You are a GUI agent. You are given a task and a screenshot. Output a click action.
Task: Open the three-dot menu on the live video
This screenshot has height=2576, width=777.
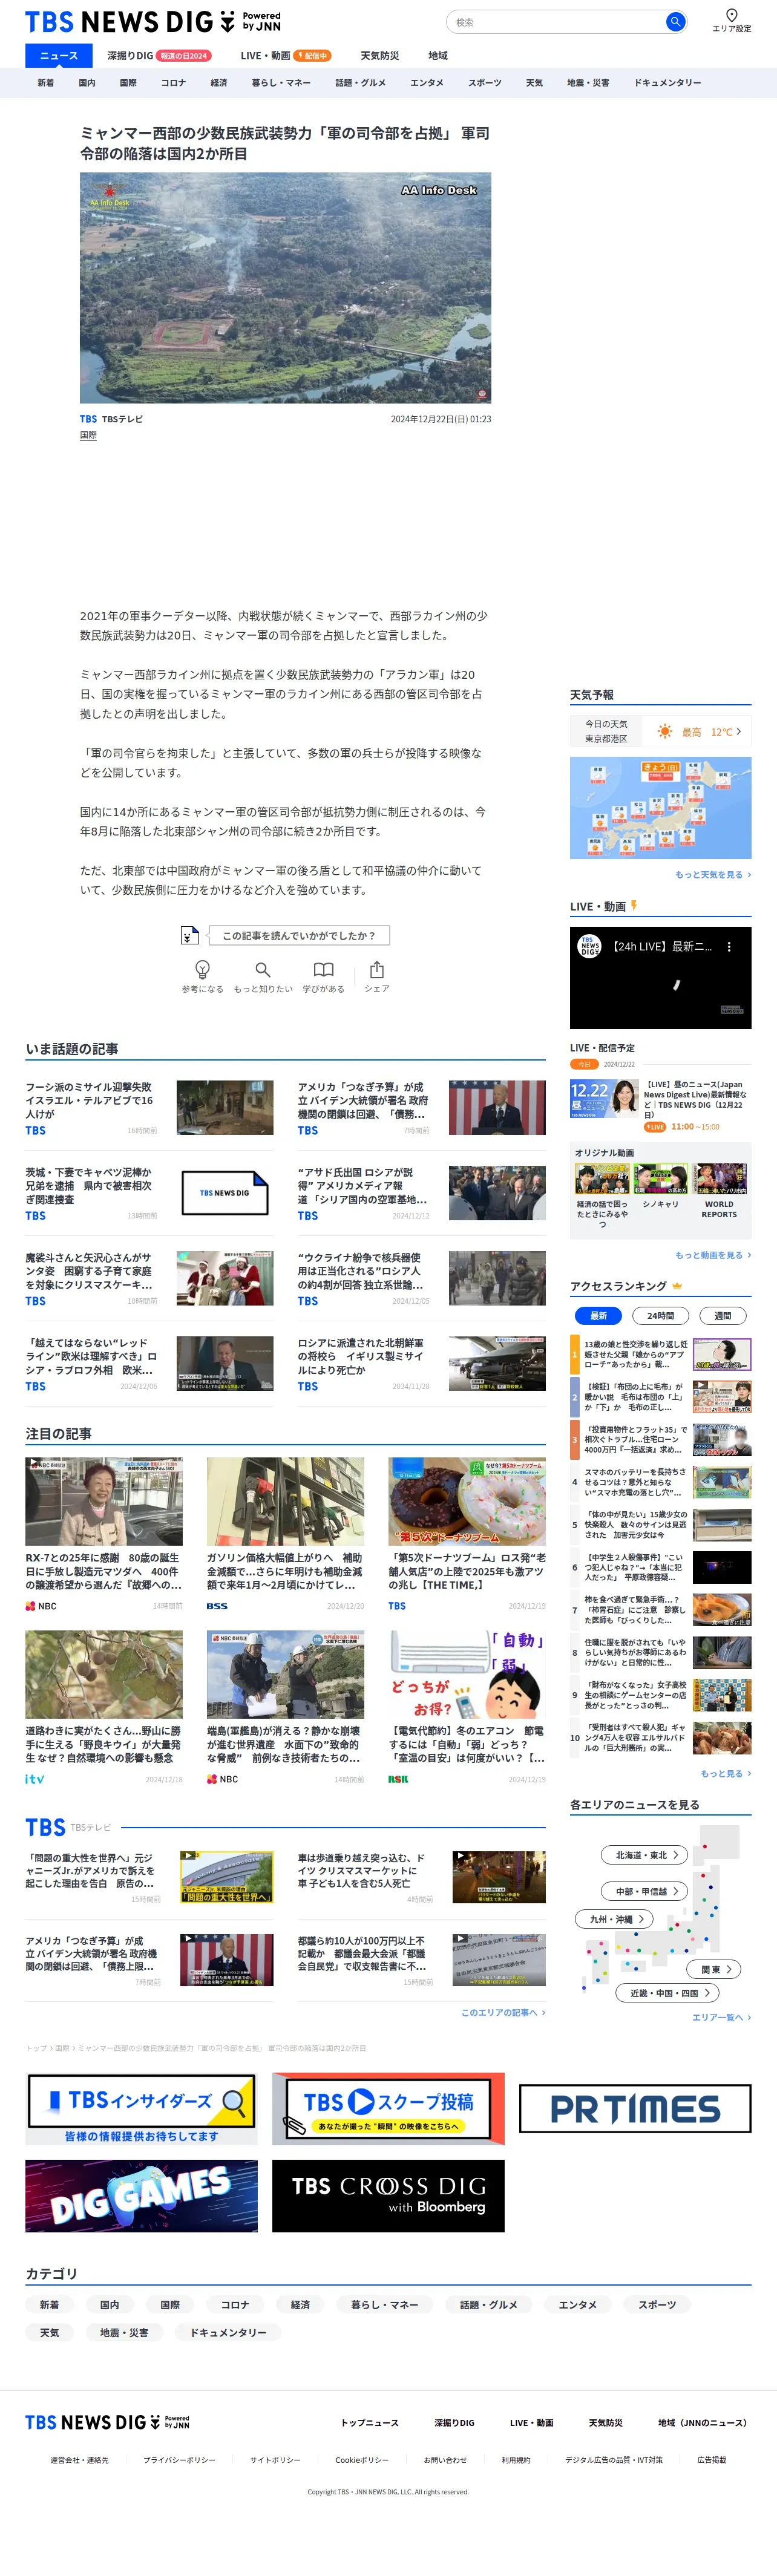point(729,946)
